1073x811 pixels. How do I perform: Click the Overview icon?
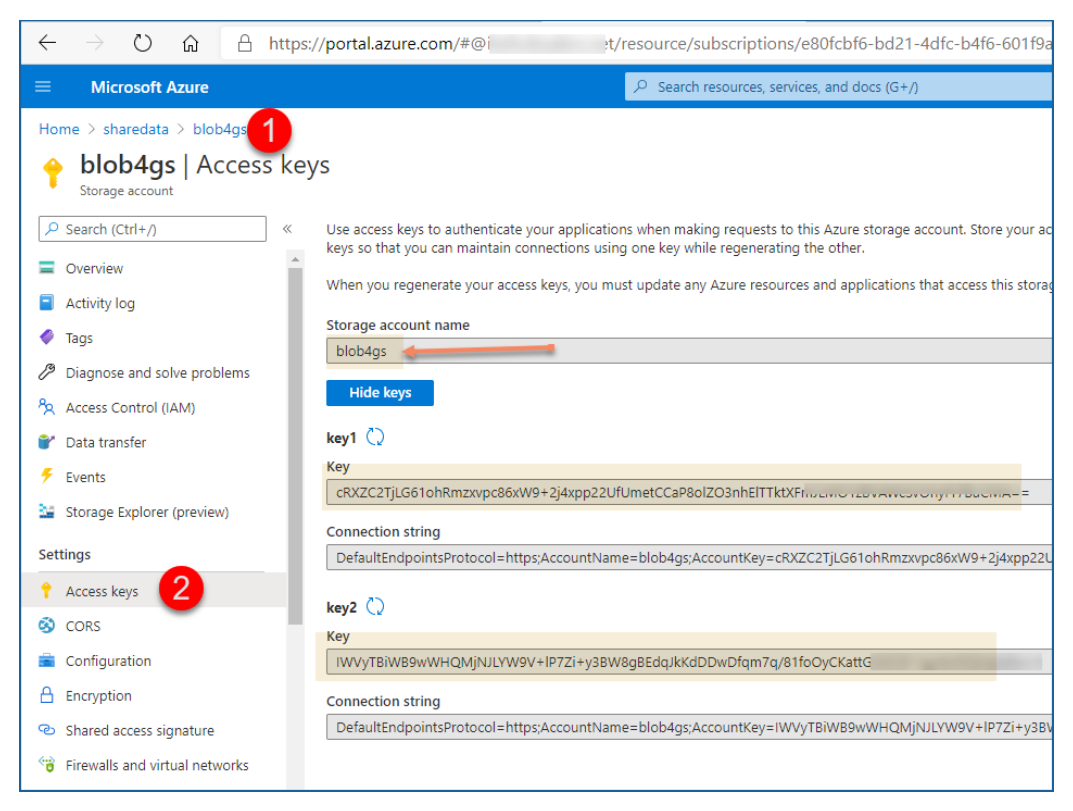point(47,268)
